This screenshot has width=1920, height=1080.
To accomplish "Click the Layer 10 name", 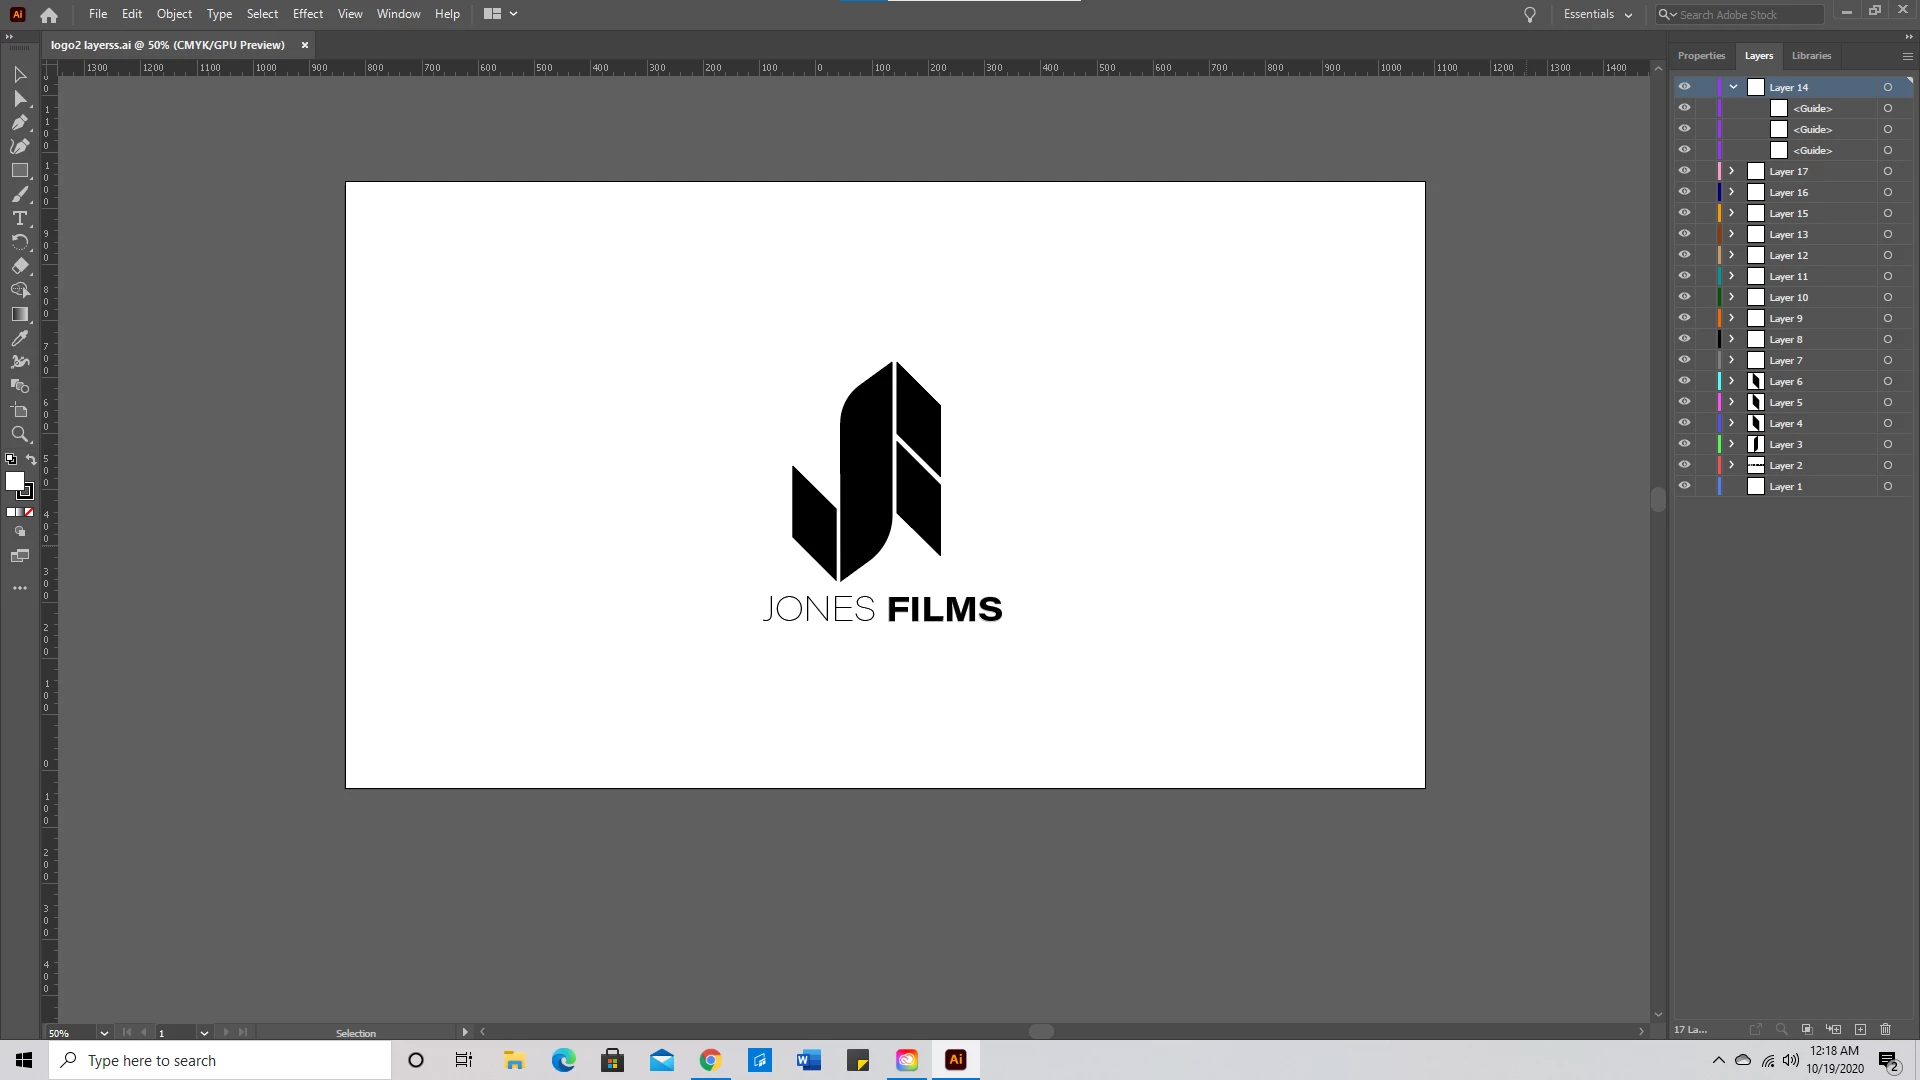I will point(1788,297).
